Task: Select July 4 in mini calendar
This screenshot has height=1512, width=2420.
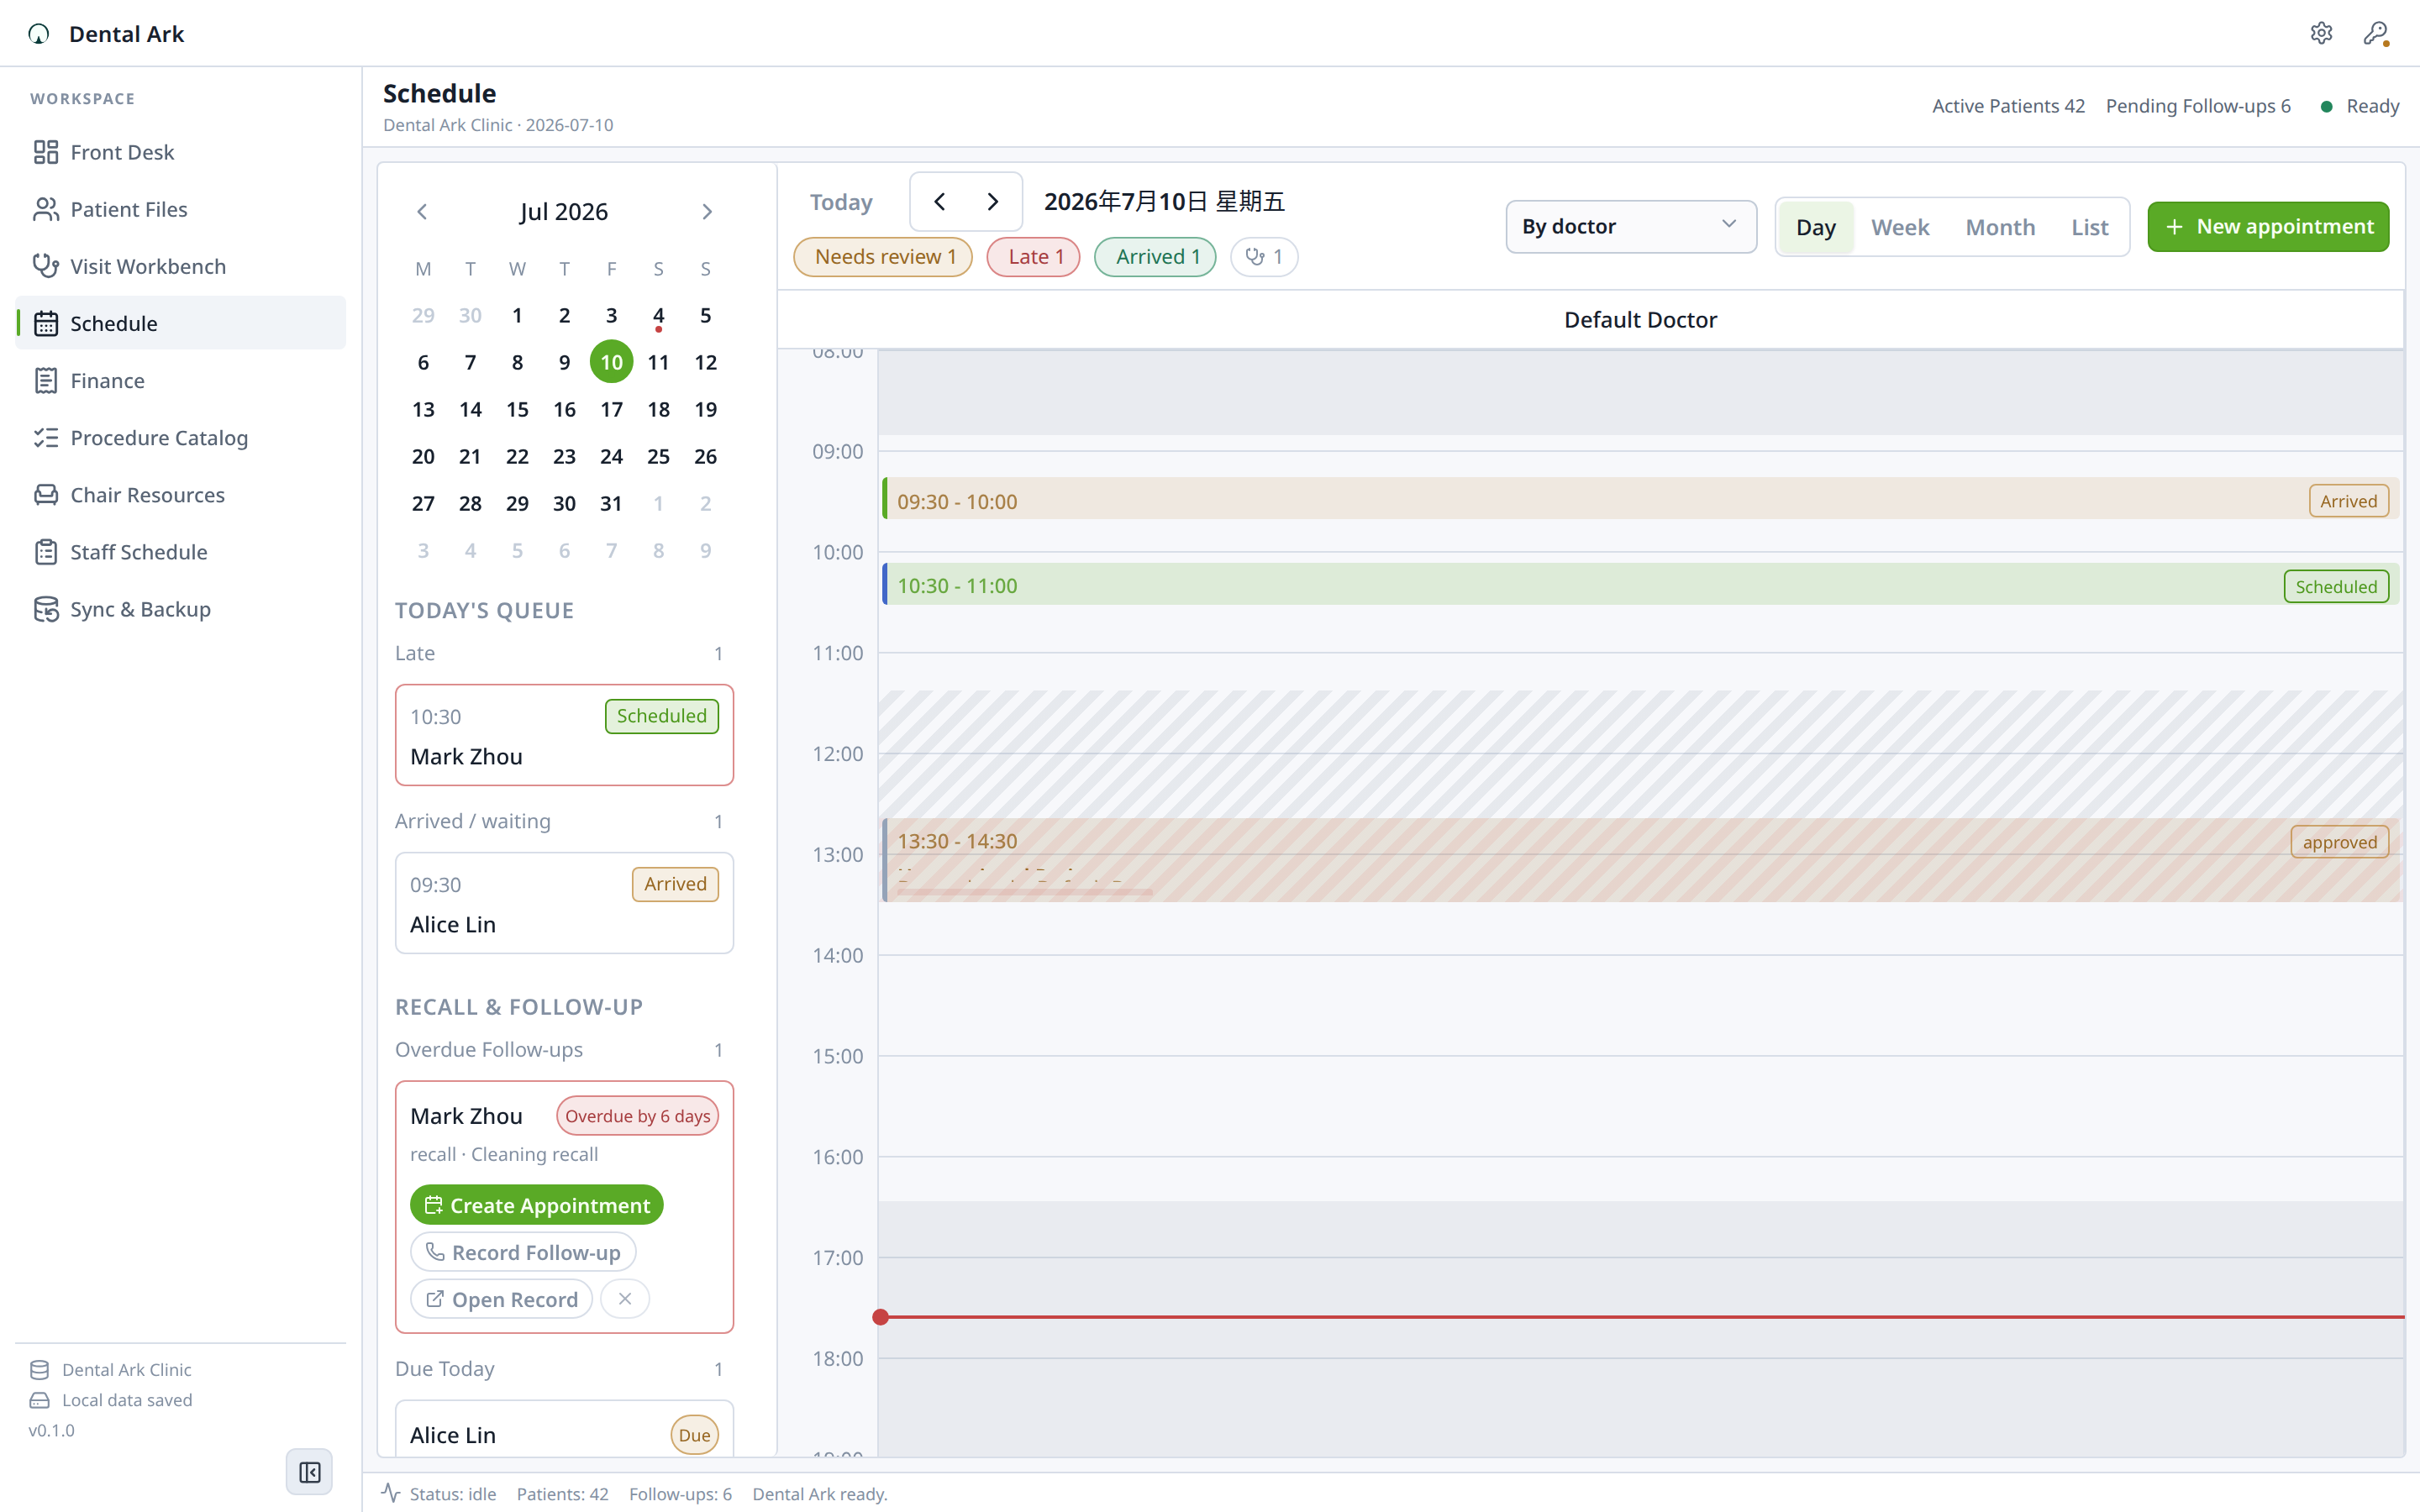Action: (x=658, y=316)
